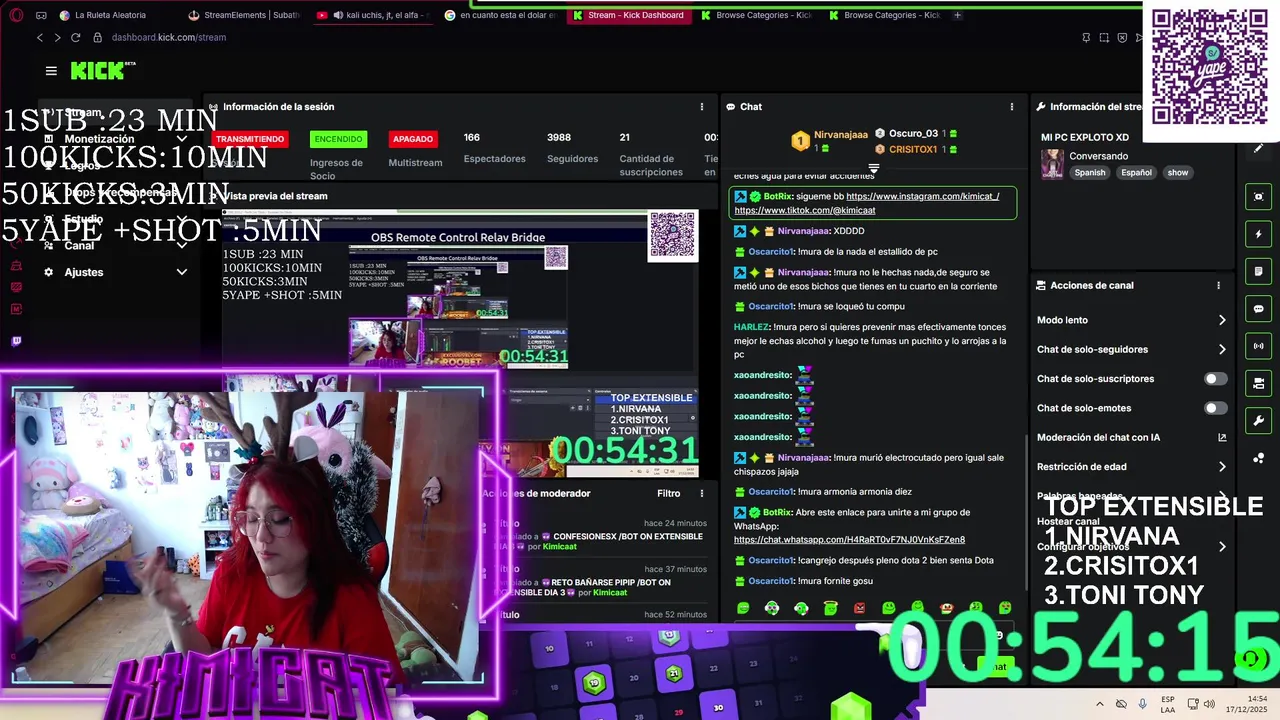
Task: Expand Configurar objetivos chevron
Action: coord(1222,547)
